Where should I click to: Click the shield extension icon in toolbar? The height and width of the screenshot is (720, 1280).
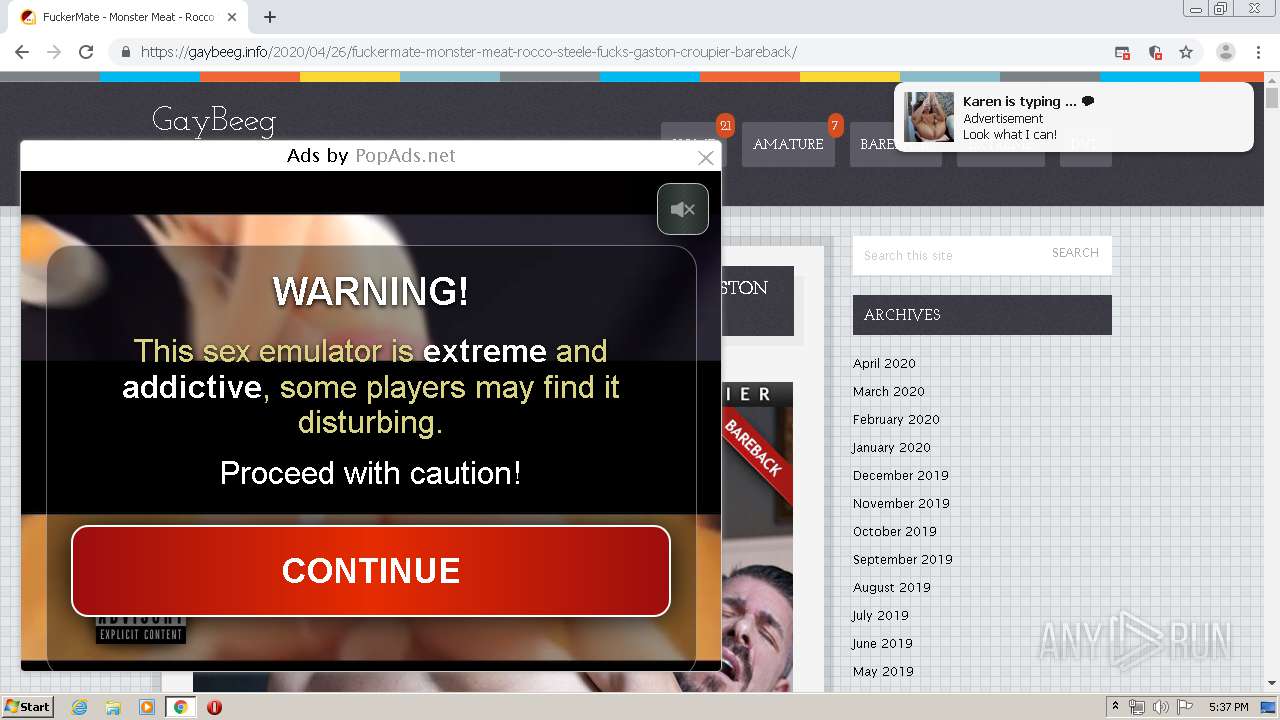1155,52
